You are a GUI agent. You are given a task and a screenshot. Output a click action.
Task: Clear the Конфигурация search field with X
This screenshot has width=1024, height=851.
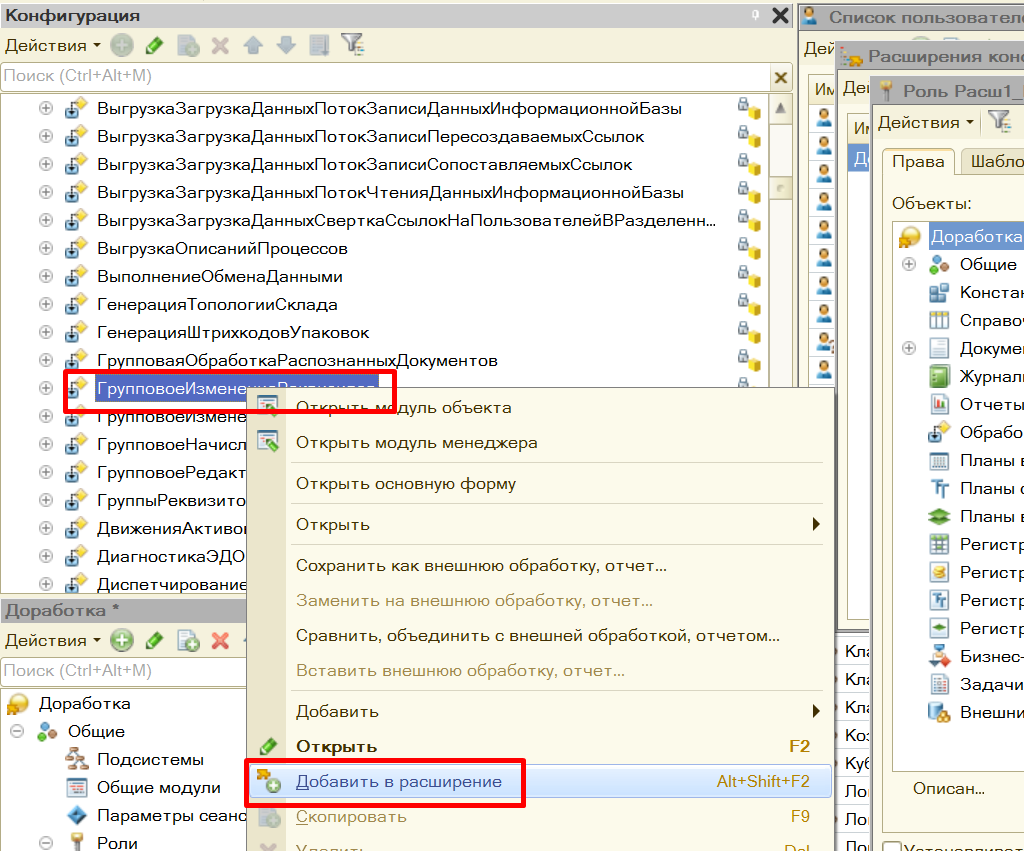780,78
